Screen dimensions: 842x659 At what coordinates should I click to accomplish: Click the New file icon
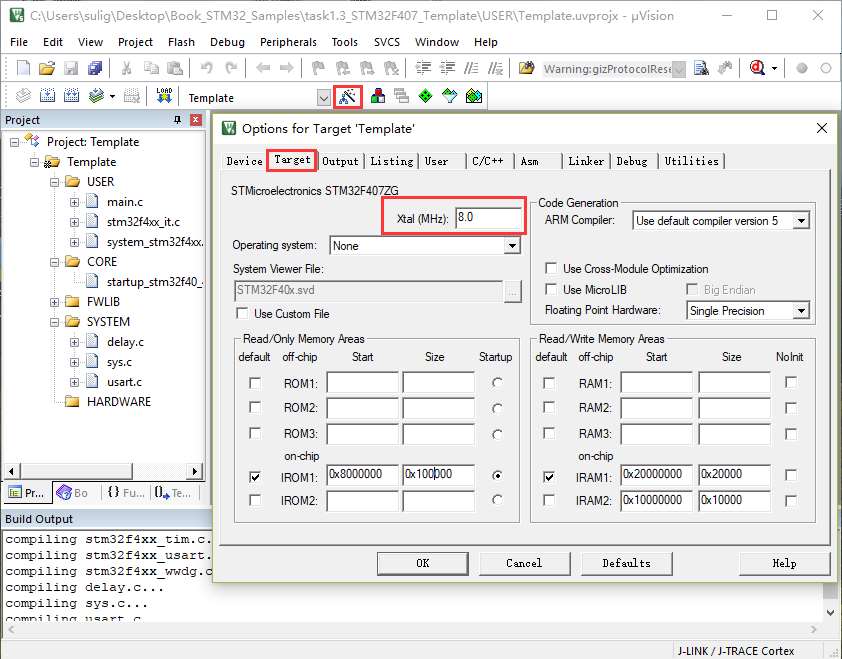tap(24, 68)
